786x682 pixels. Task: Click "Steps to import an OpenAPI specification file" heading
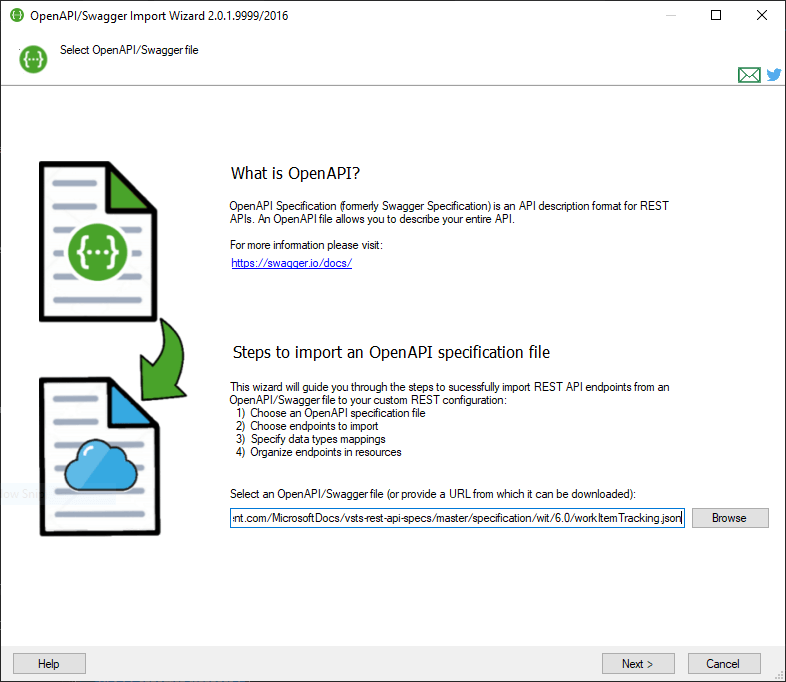click(x=391, y=352)
